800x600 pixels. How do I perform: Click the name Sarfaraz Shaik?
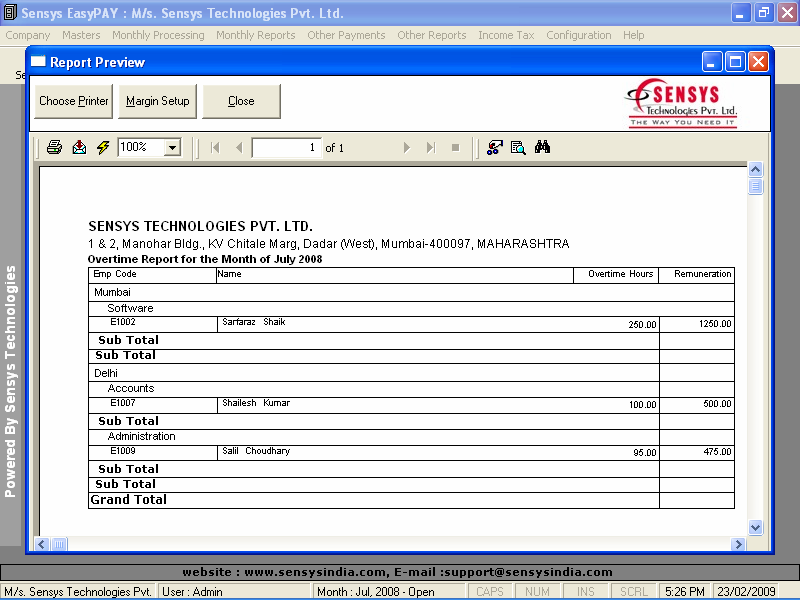tap(254, 322)
